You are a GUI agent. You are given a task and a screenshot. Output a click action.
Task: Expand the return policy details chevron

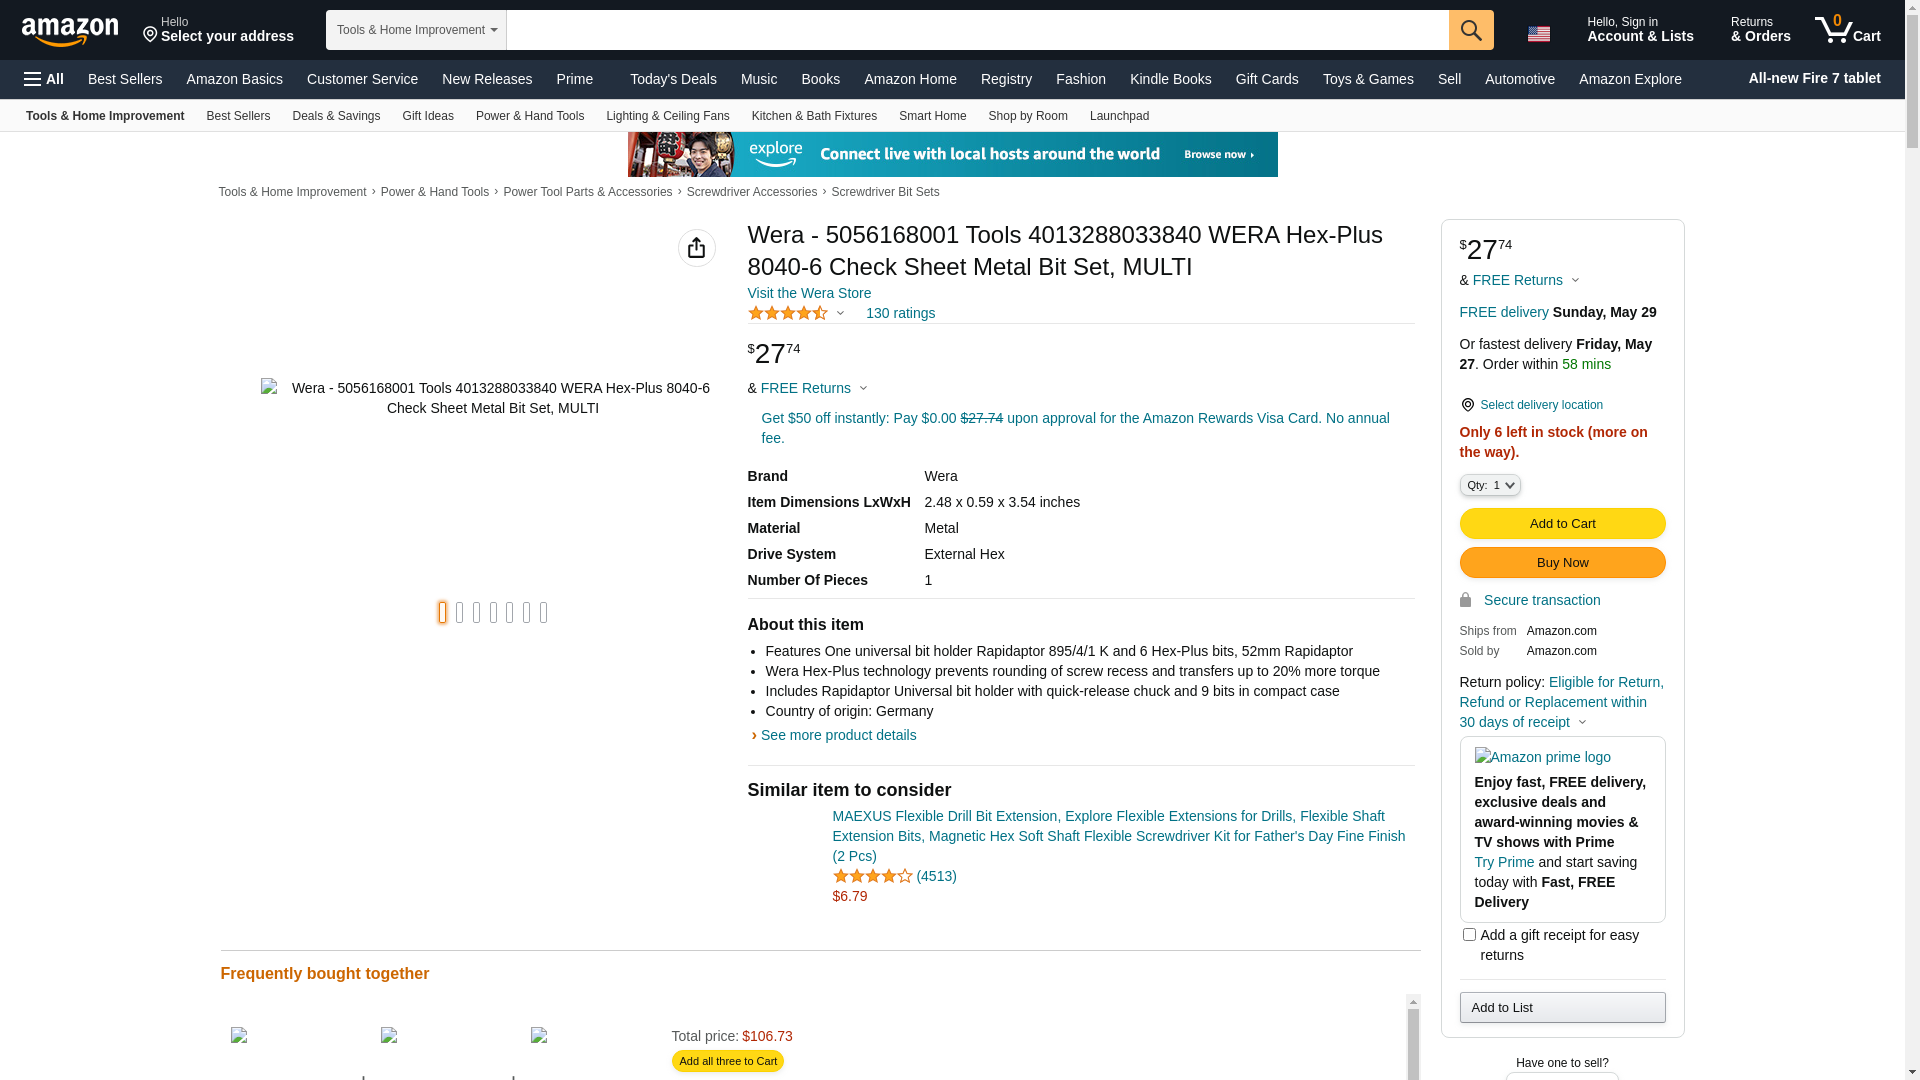tap(1582, 722)
